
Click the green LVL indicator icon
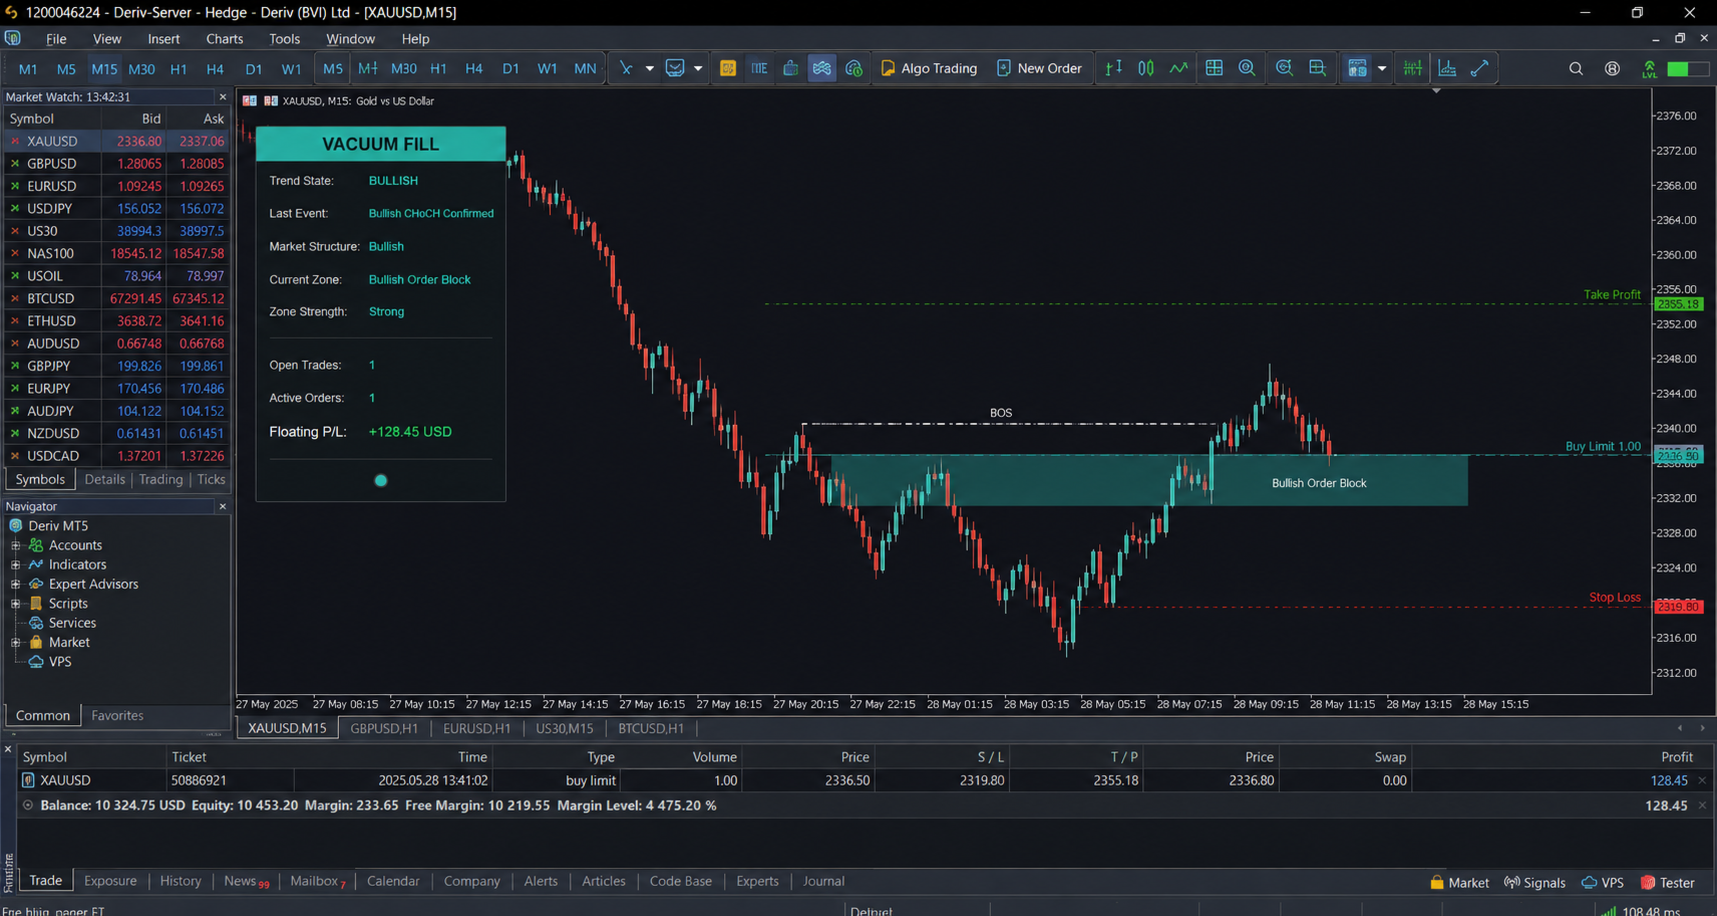(1649, 69)
